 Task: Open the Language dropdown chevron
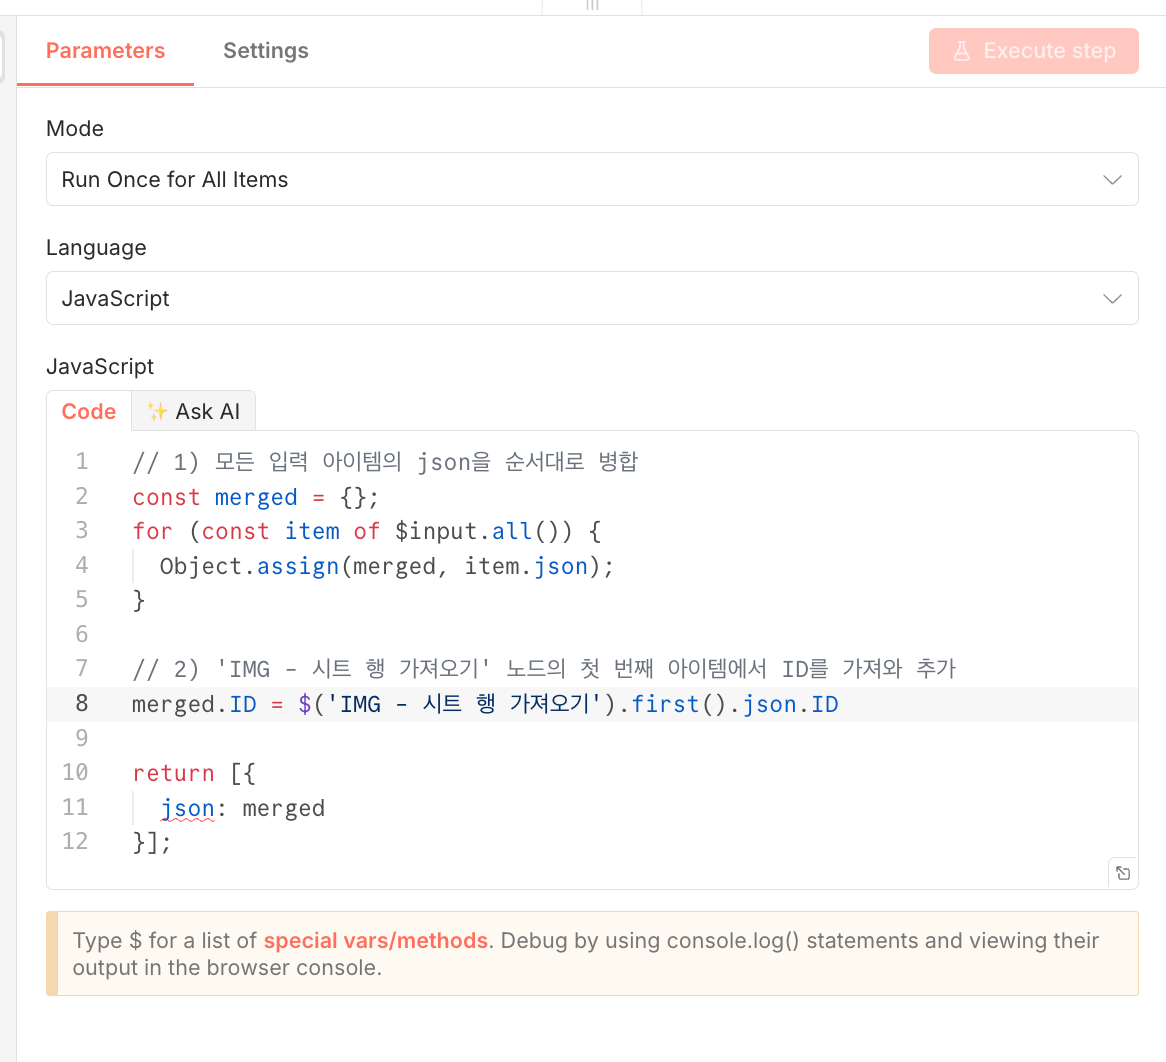tap(1112, 299)
